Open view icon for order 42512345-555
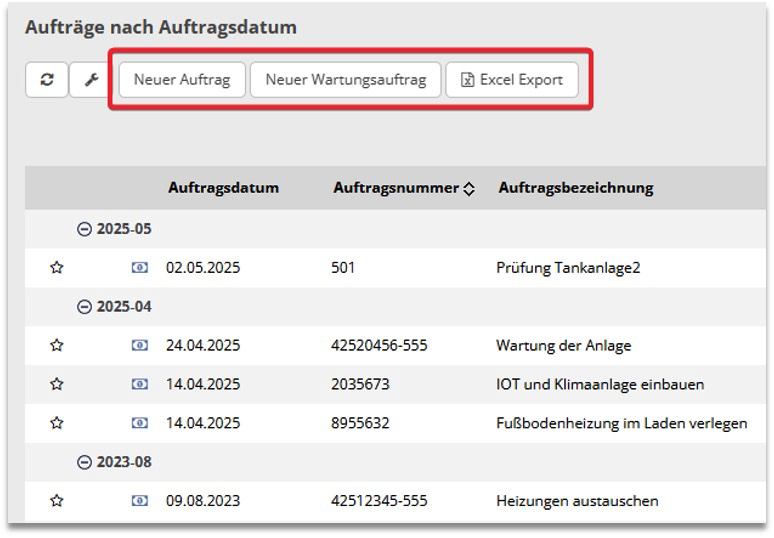This screenshot has width=774, height=538. pos(140,501)
